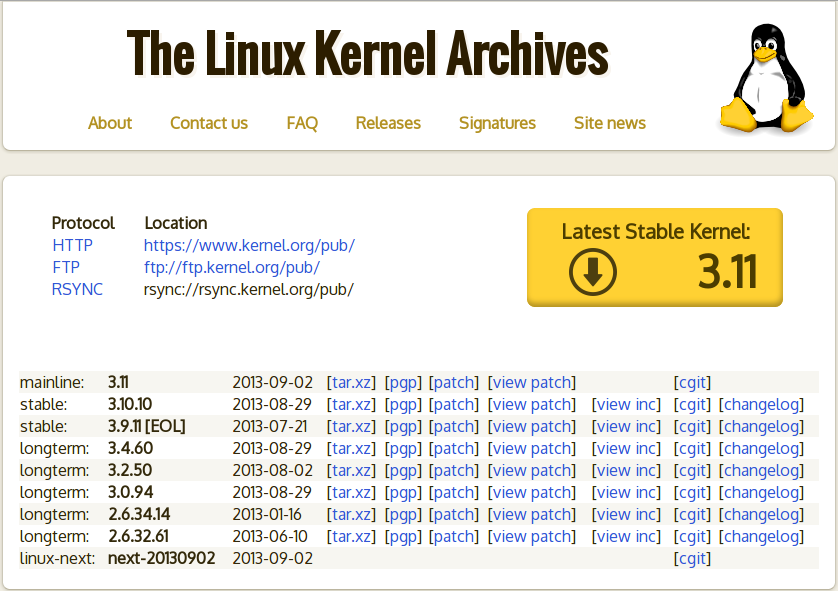Open view inc for longterm 3.4.60
This screenshot has height=591, width=838.
point(626,448)
